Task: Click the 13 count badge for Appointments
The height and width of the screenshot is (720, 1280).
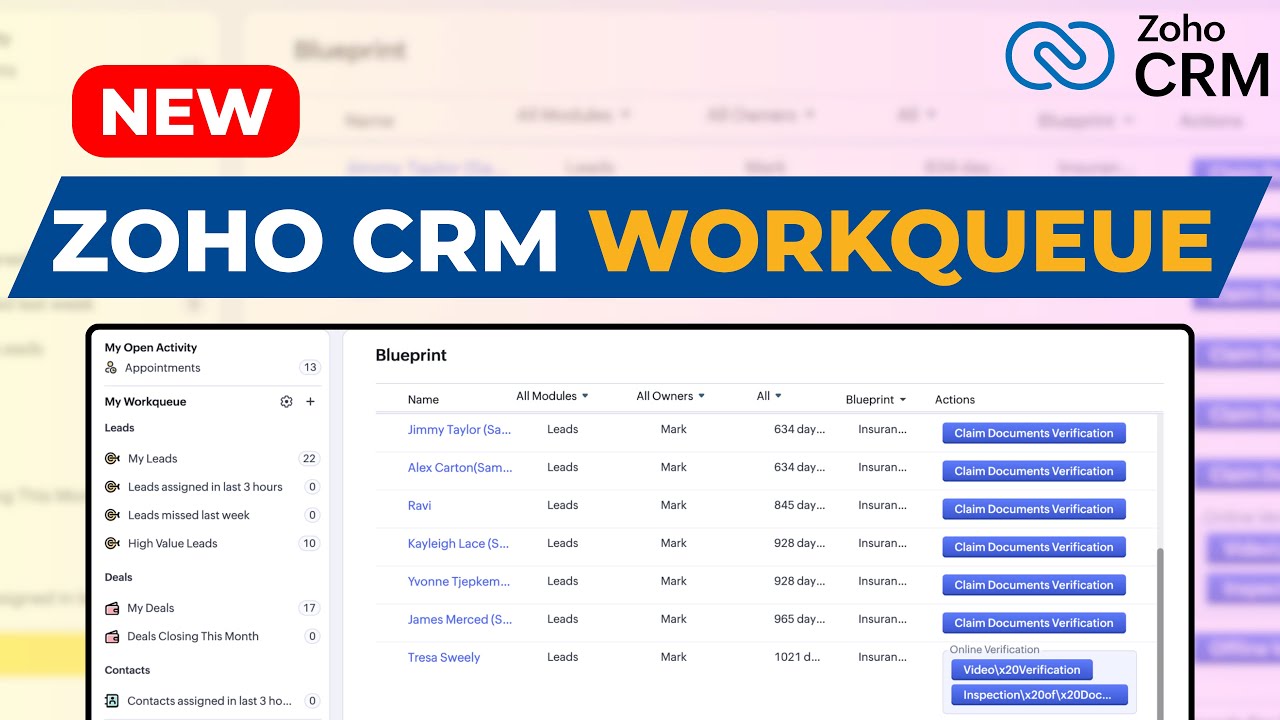Action: (x=310, y=368)
